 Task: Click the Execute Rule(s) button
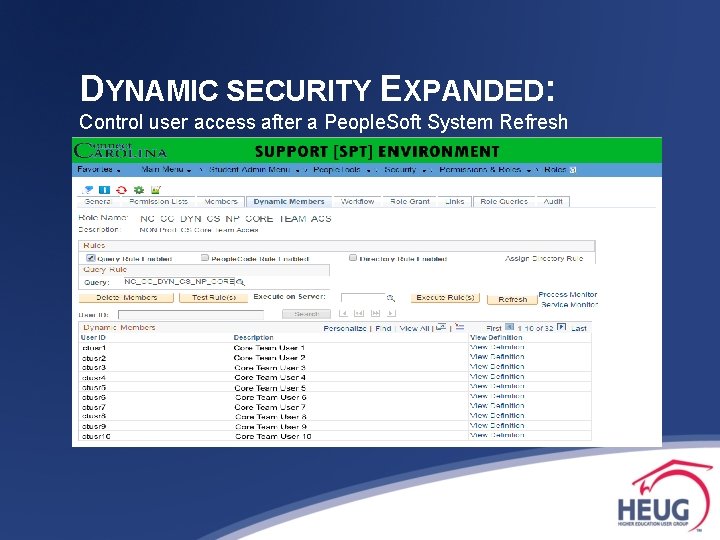(445, 298)
